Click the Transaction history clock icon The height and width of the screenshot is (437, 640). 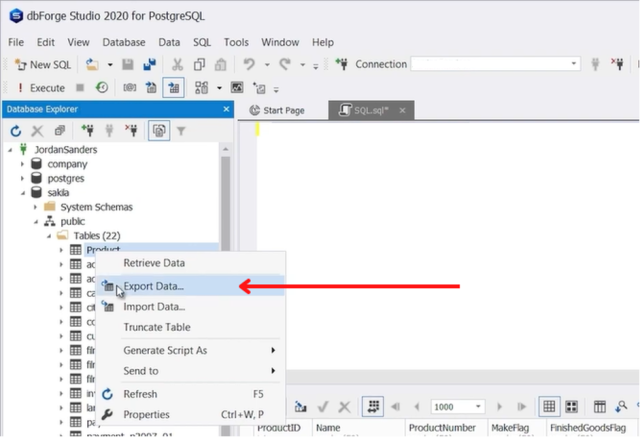[x=102, y=88]
